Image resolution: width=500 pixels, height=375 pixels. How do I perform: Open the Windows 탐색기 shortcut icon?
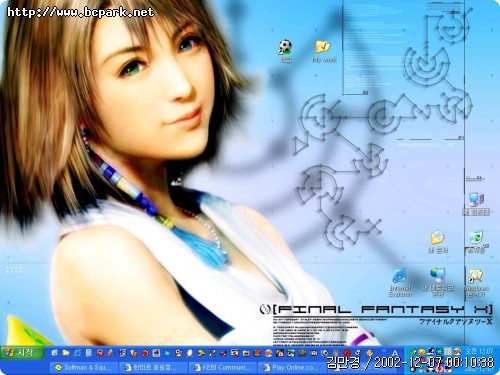click(x=476, y=283)
